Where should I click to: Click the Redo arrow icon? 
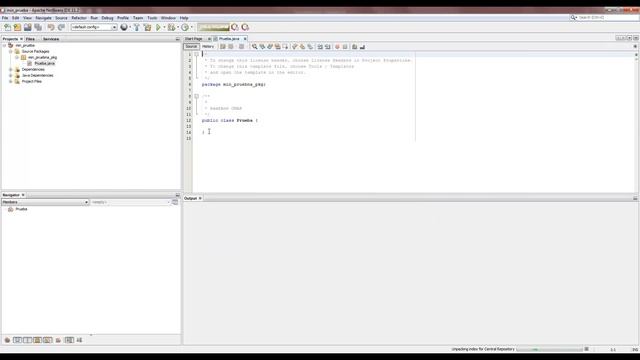pyautogui.click(x=61, y=27)
